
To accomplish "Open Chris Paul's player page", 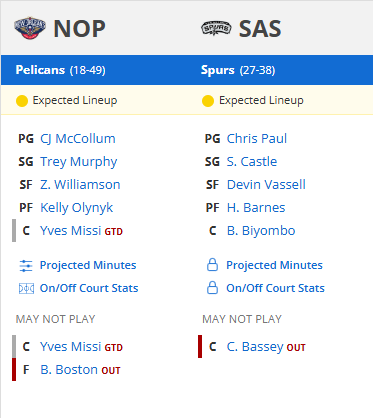I will 257,139.
